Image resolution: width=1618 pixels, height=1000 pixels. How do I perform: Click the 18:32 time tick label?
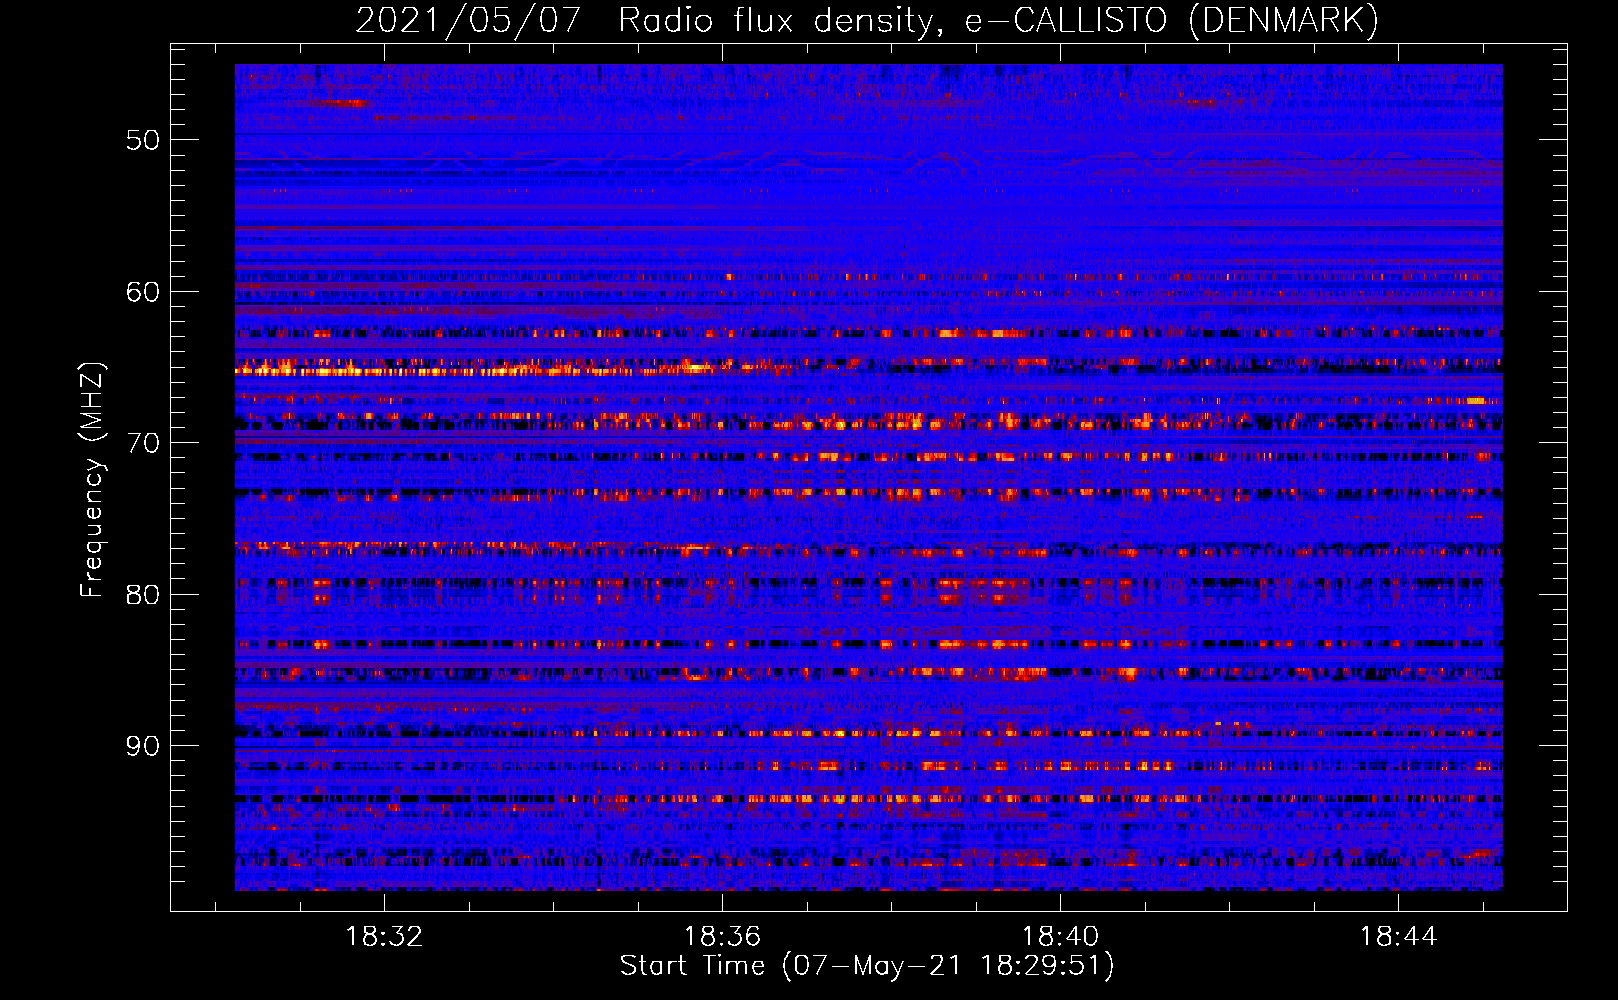tap(384, 937)
